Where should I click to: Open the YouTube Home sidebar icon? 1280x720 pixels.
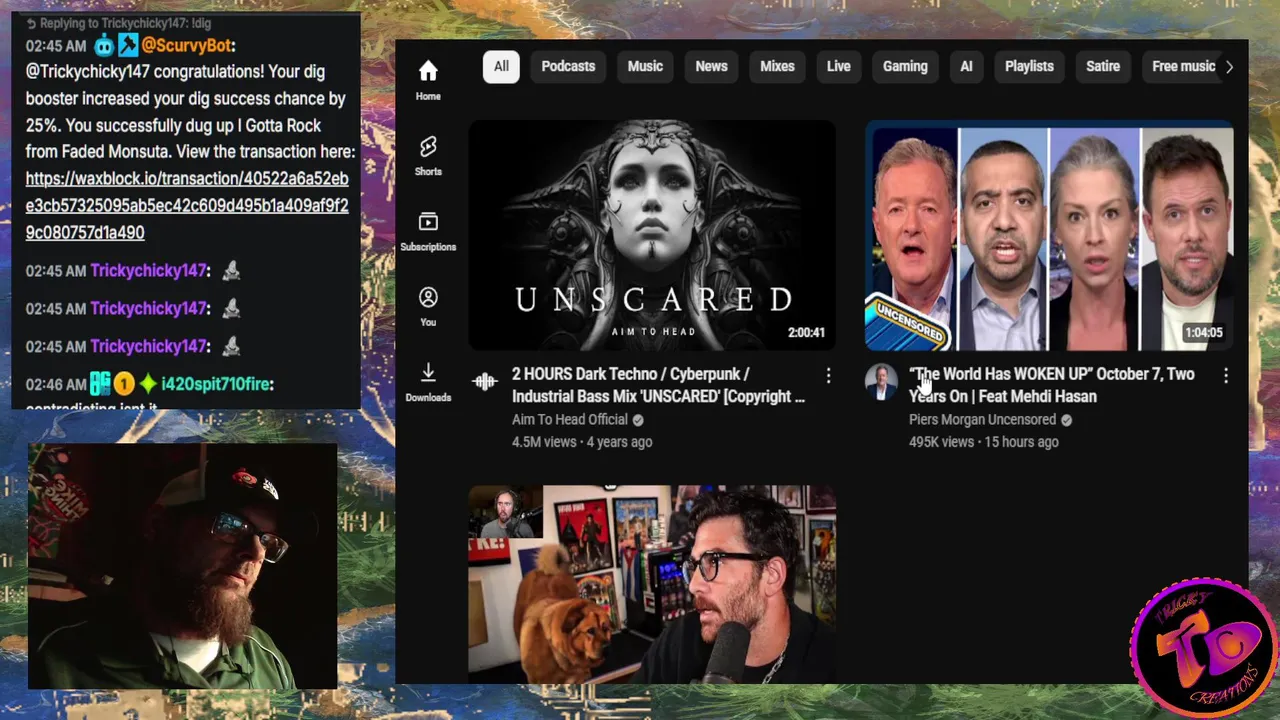tap(428, 80)
